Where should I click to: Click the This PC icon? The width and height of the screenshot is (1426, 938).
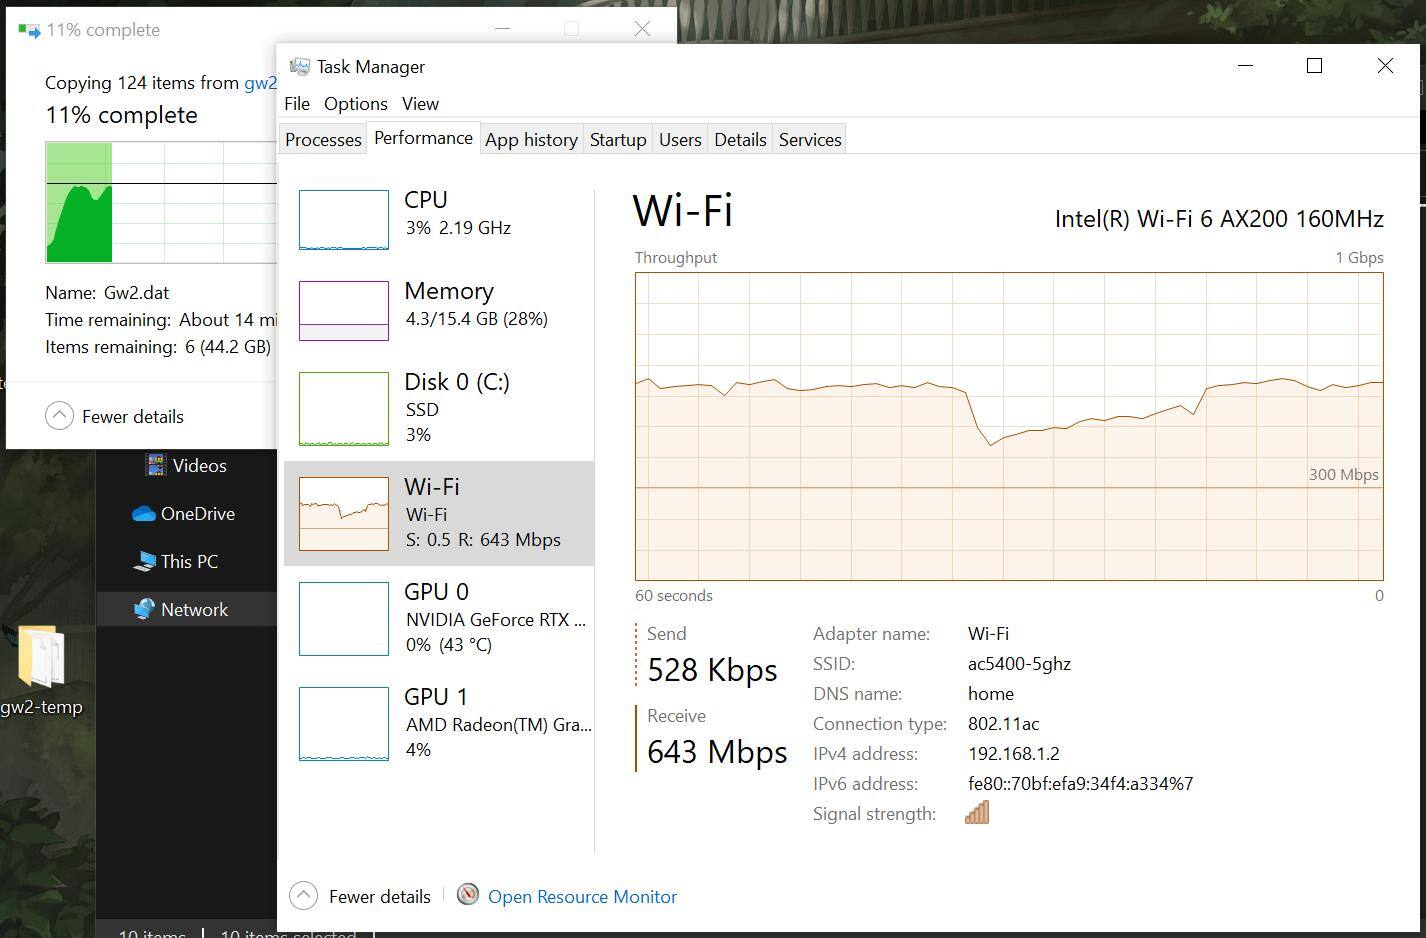pyautogui.click(x=145, y=562)
